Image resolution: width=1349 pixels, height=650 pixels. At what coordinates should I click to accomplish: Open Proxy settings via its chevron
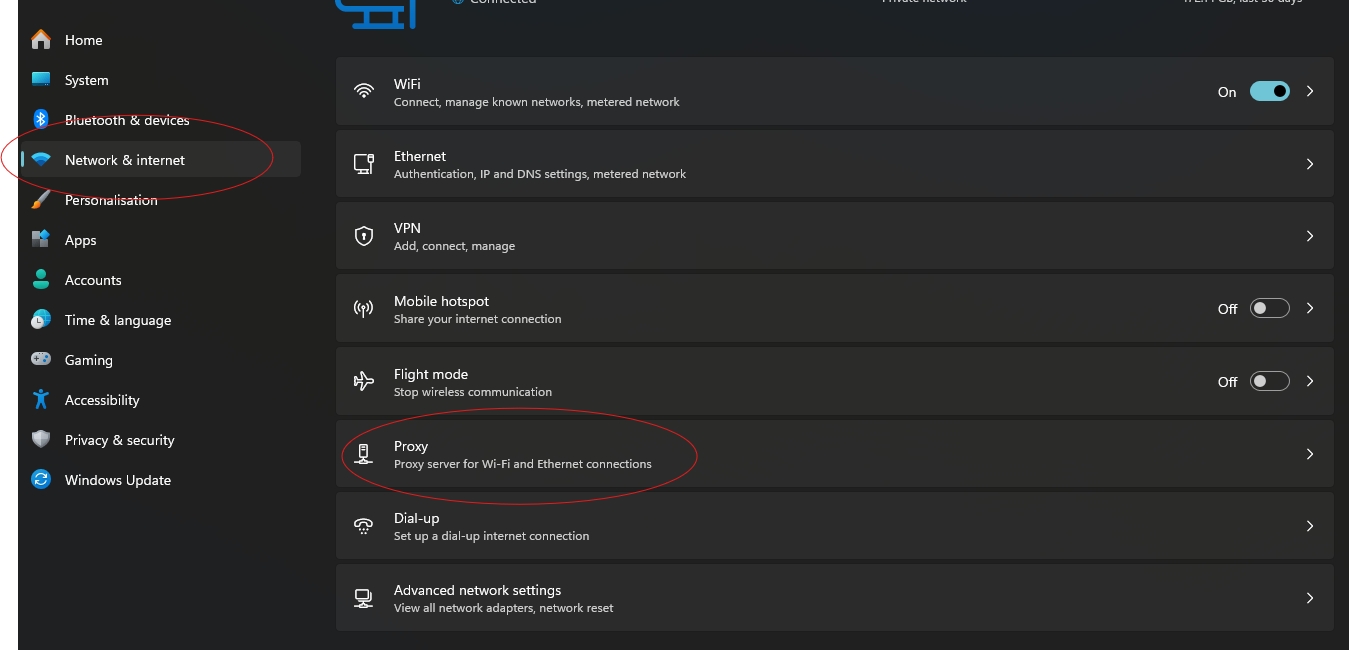pyautogui.click(x=1309, y=454)
